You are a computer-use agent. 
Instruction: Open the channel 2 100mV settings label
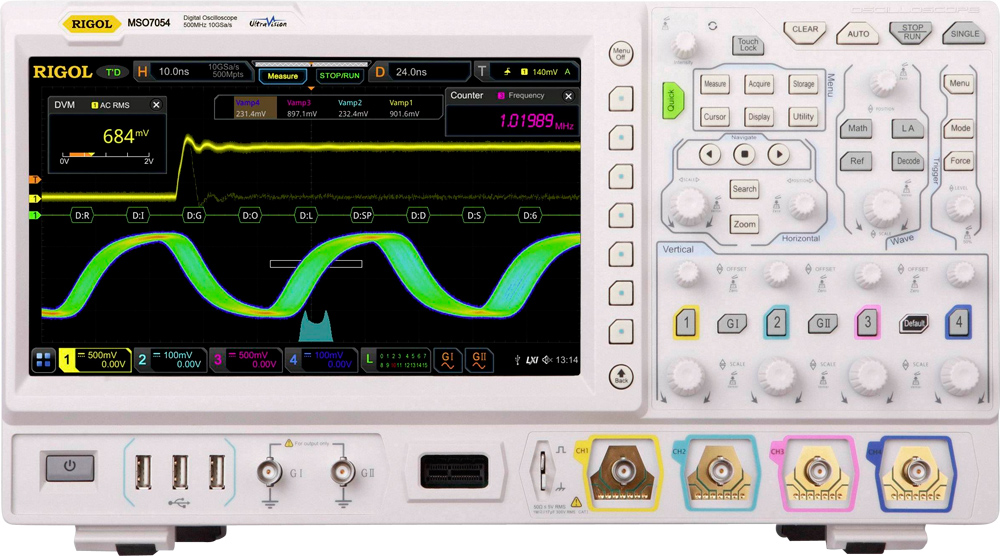click(170, 360)
